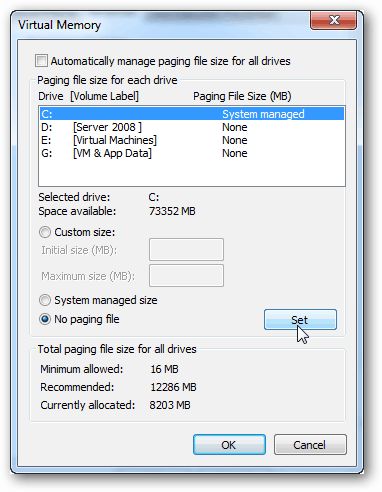Click the Maximum size input field
The image size is (382, 492).
click(x=186, y=276)
